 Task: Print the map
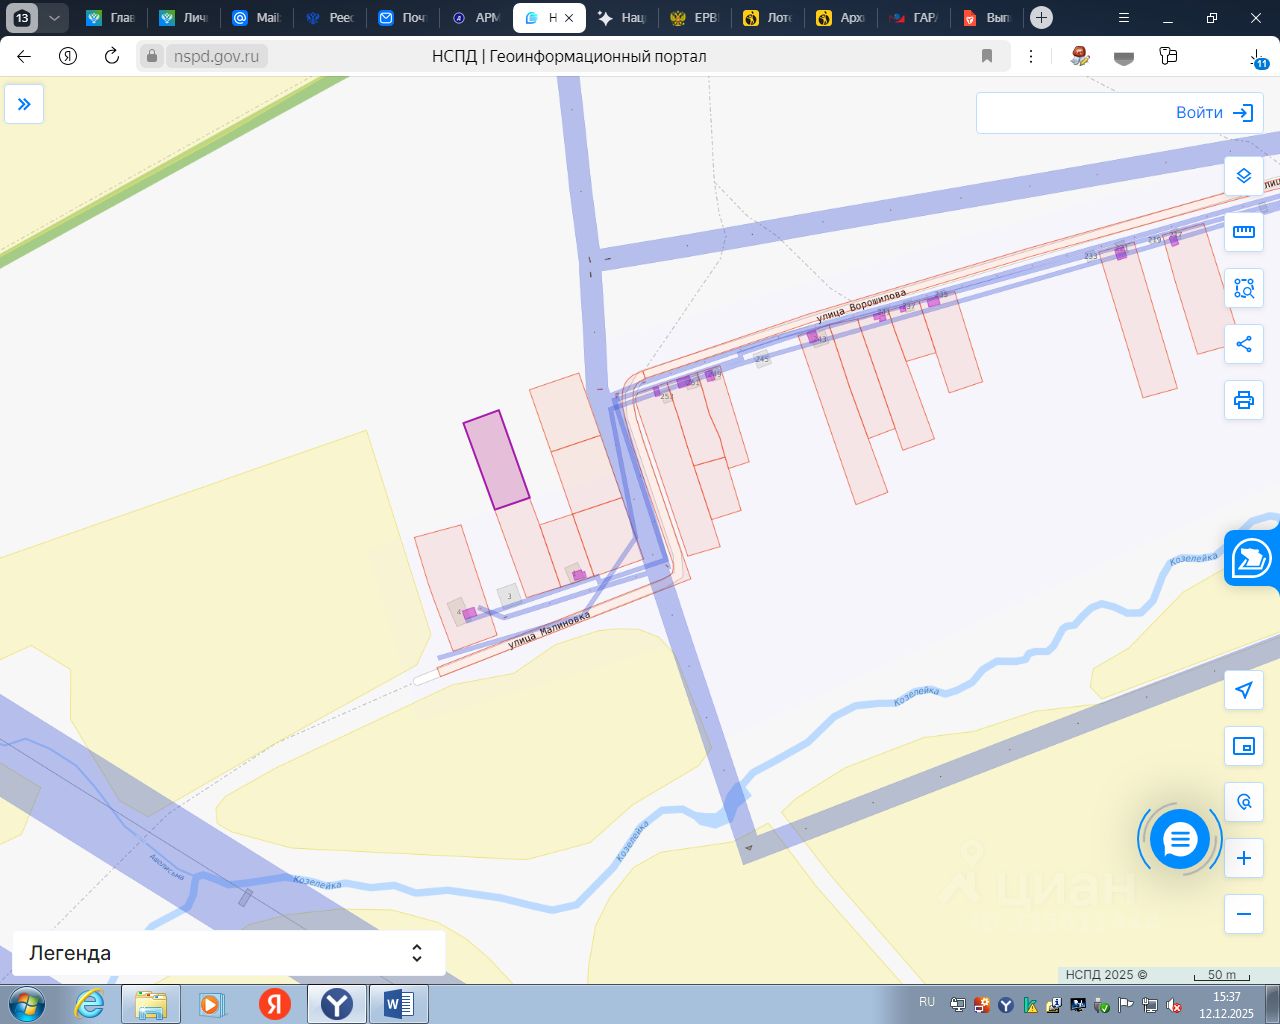pyautogui.click(x=1244, y=400)
